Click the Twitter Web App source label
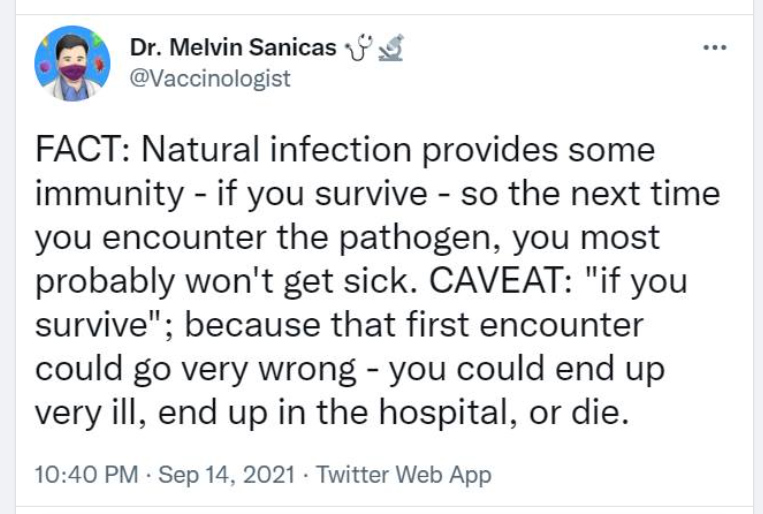Screen dimensions: 763x514 (x=404, y=474)
